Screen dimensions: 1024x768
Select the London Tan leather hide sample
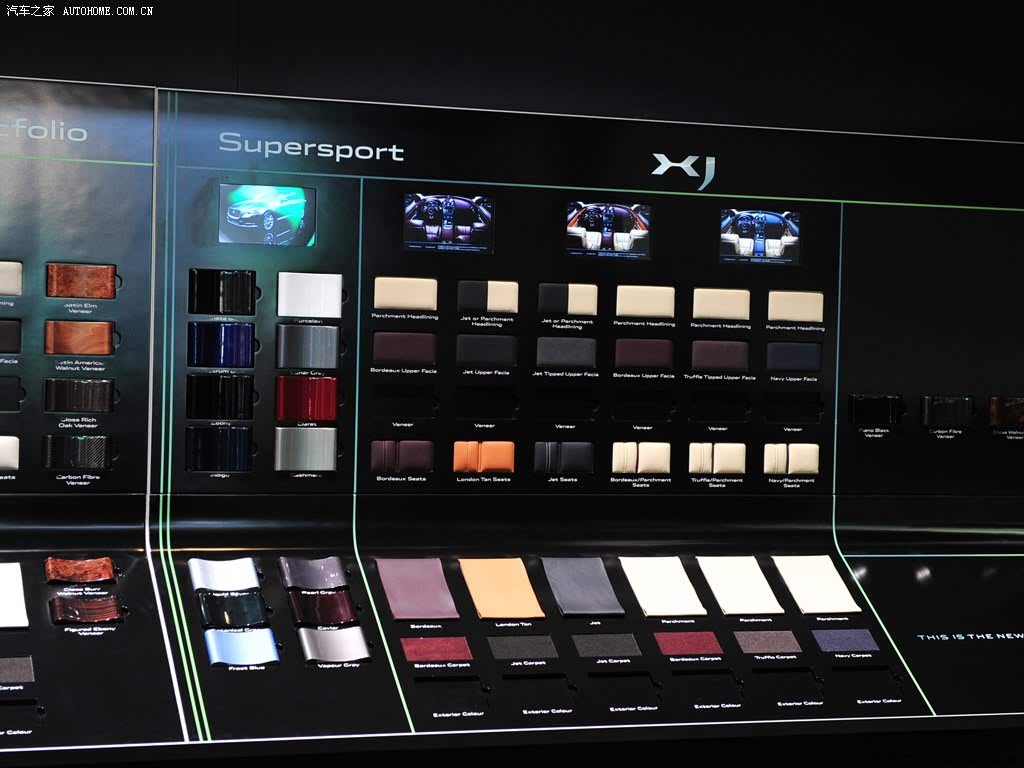click(501, 588)
